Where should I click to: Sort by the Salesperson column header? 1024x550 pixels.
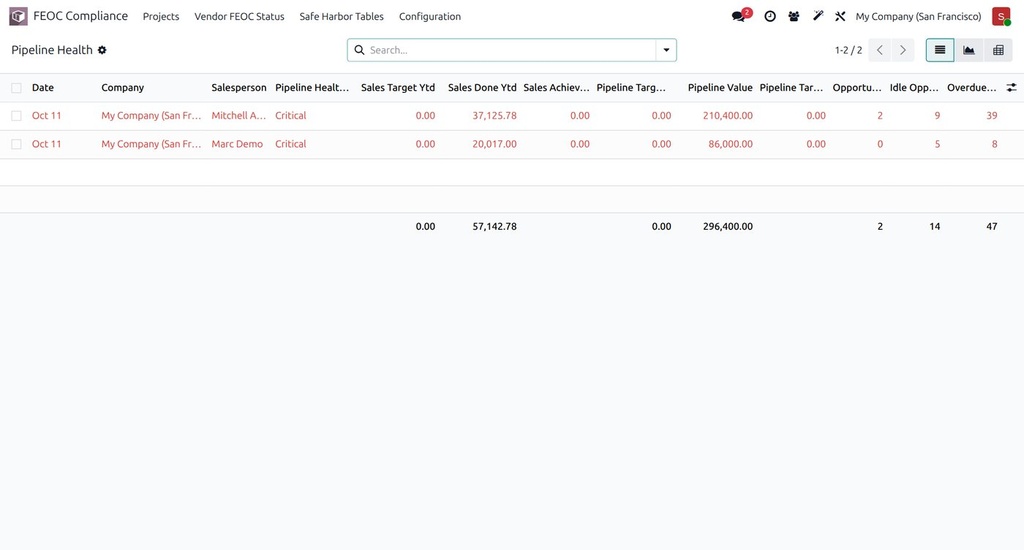(x=239, y=88)
